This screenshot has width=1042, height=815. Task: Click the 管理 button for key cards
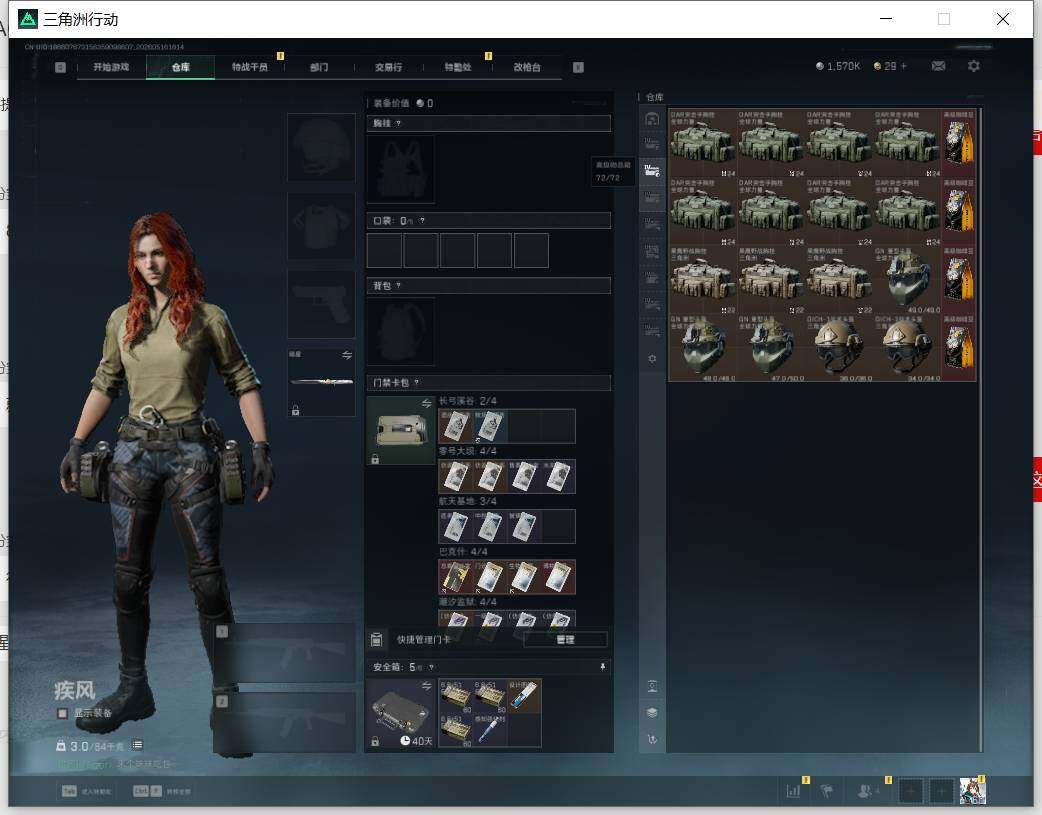pyautogui.click(x=565, y=640)
